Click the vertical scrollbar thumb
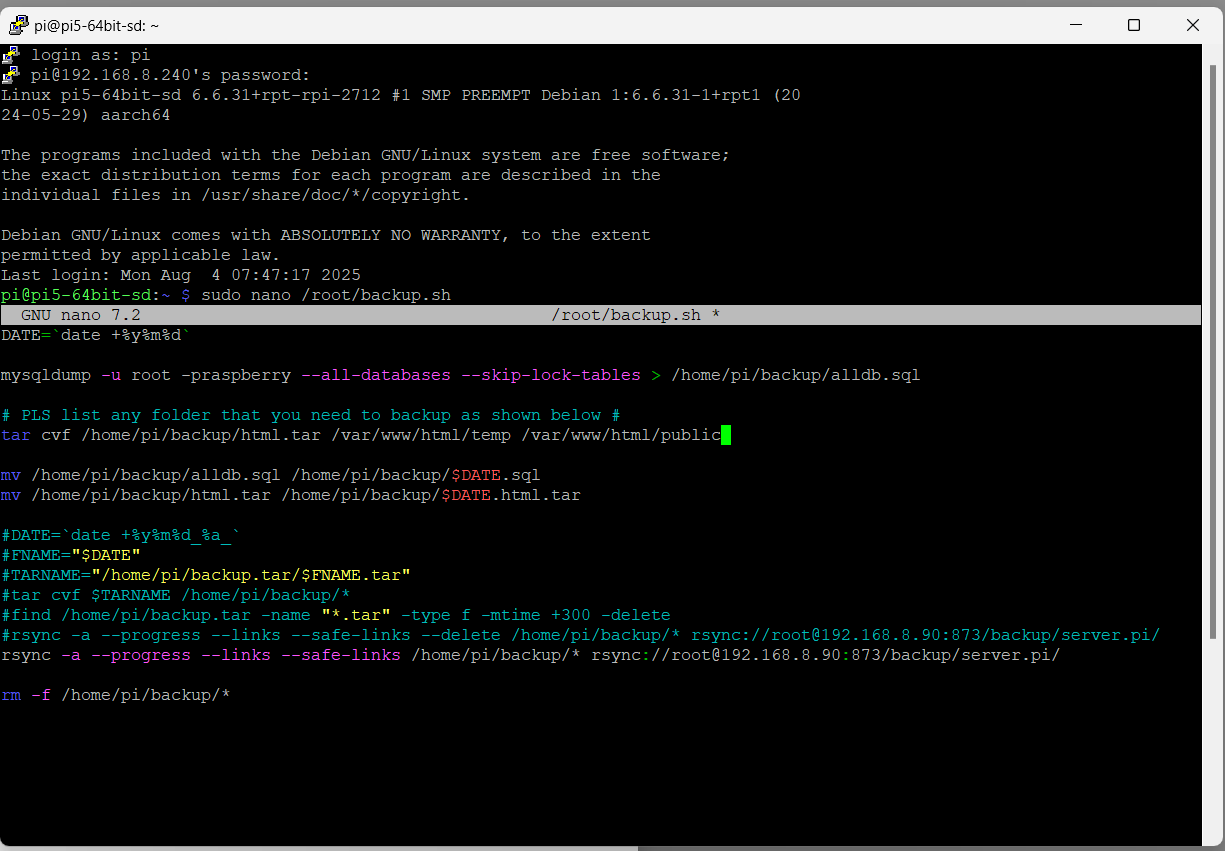The image size is (1225, 851). point(1213,350)
